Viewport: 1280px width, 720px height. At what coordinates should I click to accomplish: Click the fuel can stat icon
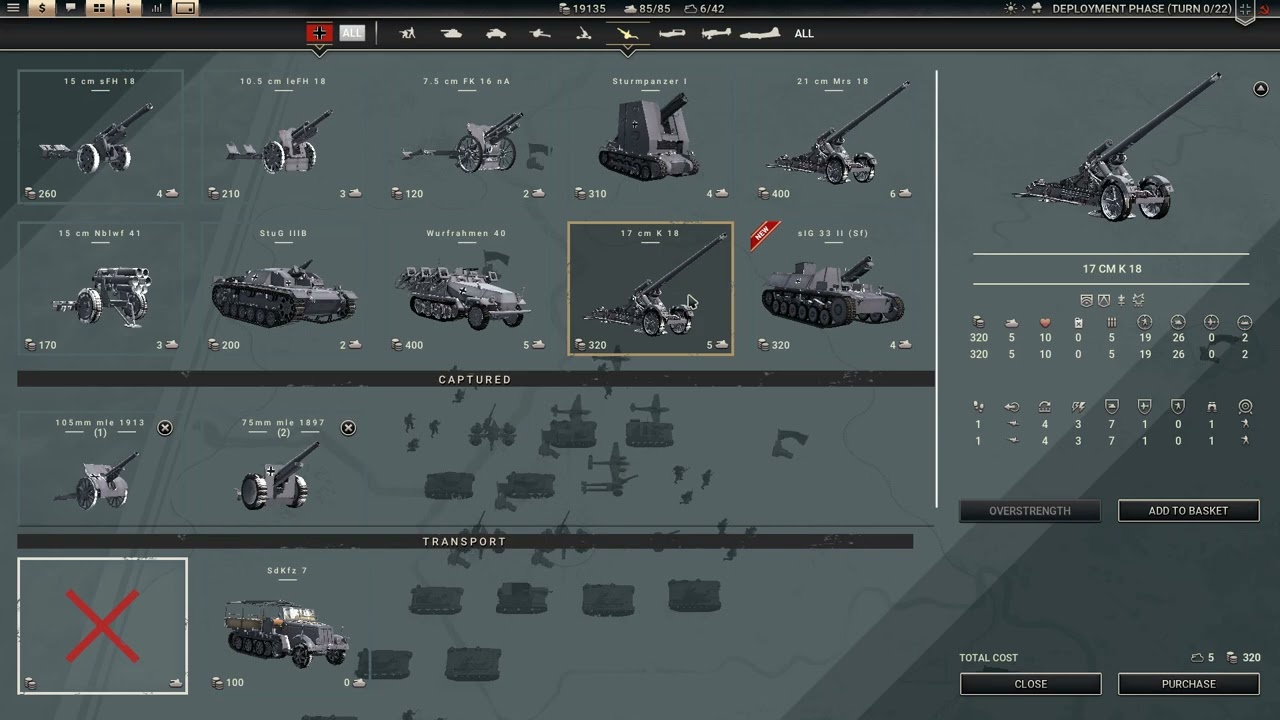[x=1078, y=322]
